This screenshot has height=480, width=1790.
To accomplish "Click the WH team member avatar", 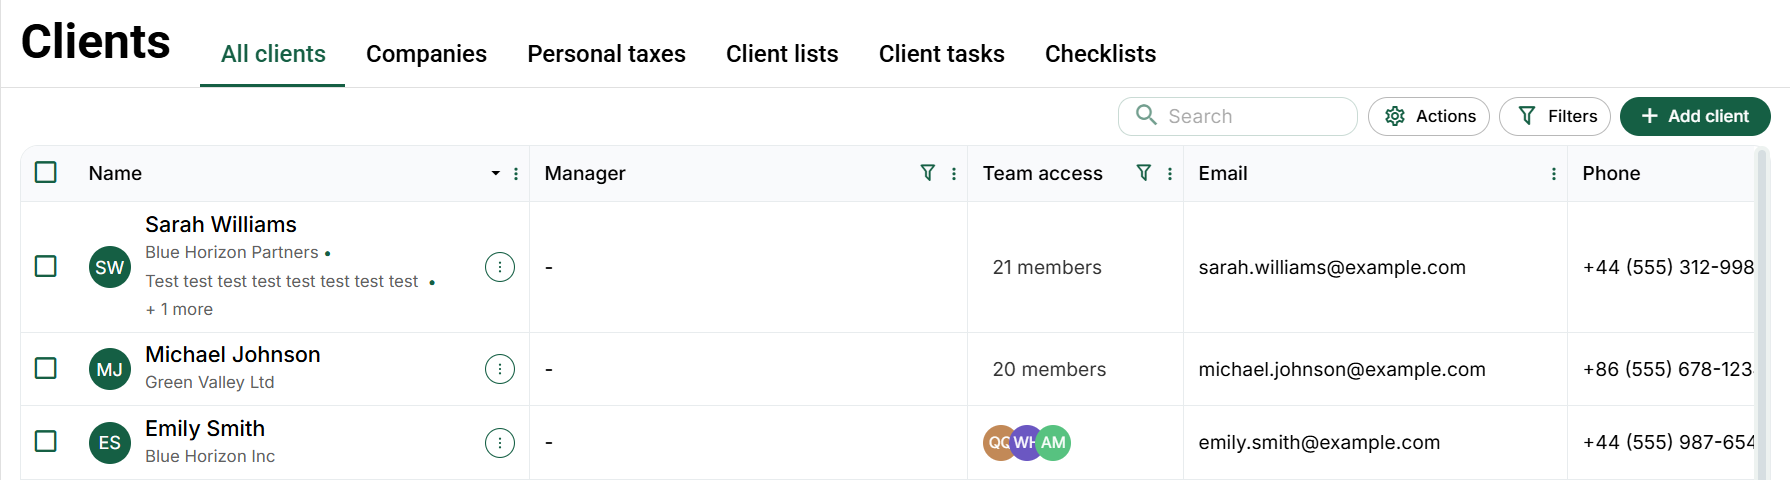I will pyautogui.click(x=1024, y=442).
